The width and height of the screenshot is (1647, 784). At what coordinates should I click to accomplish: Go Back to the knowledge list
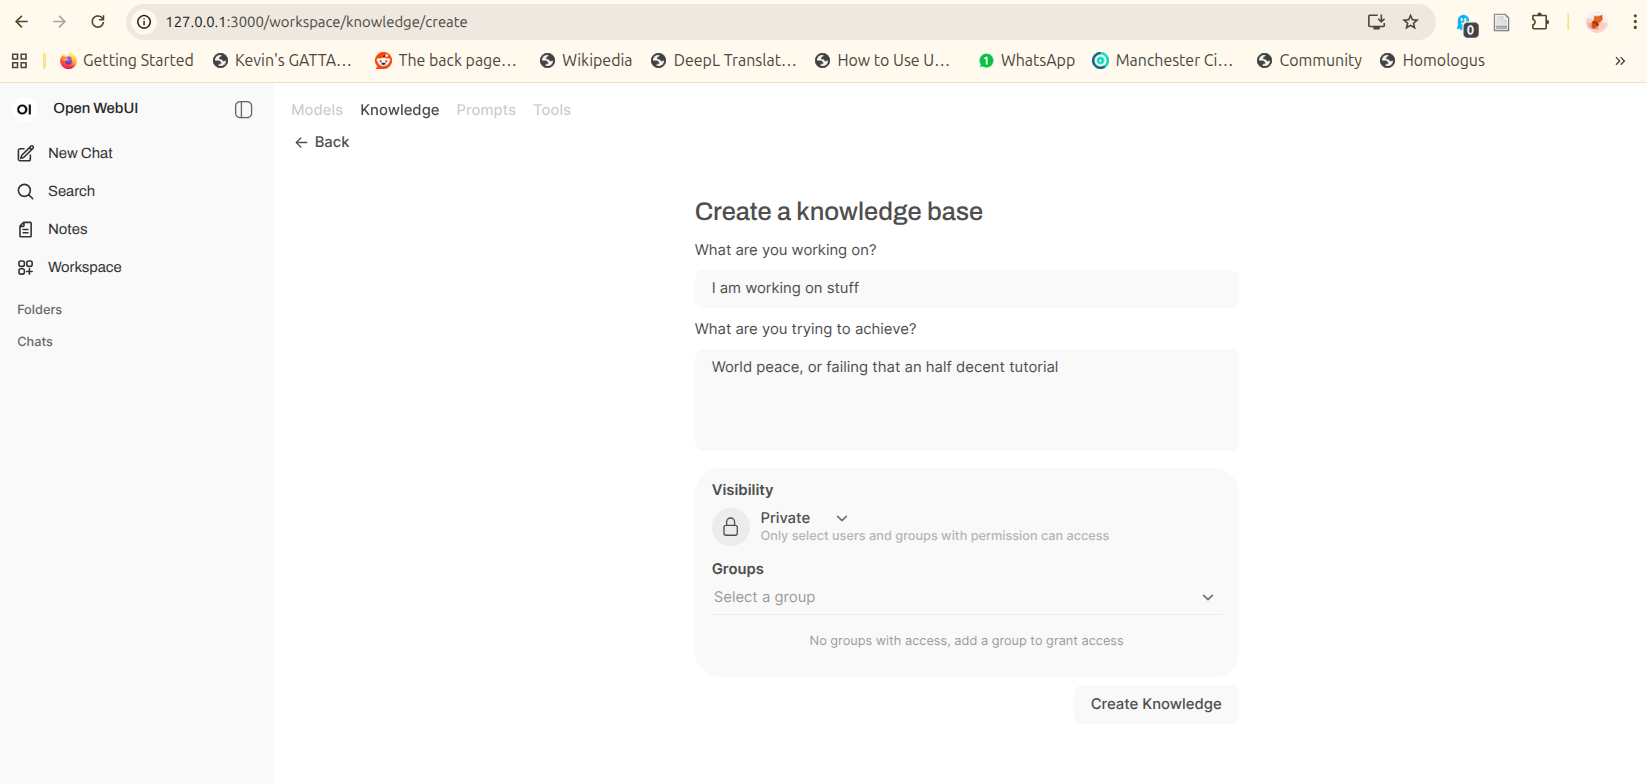coord(322,142)
